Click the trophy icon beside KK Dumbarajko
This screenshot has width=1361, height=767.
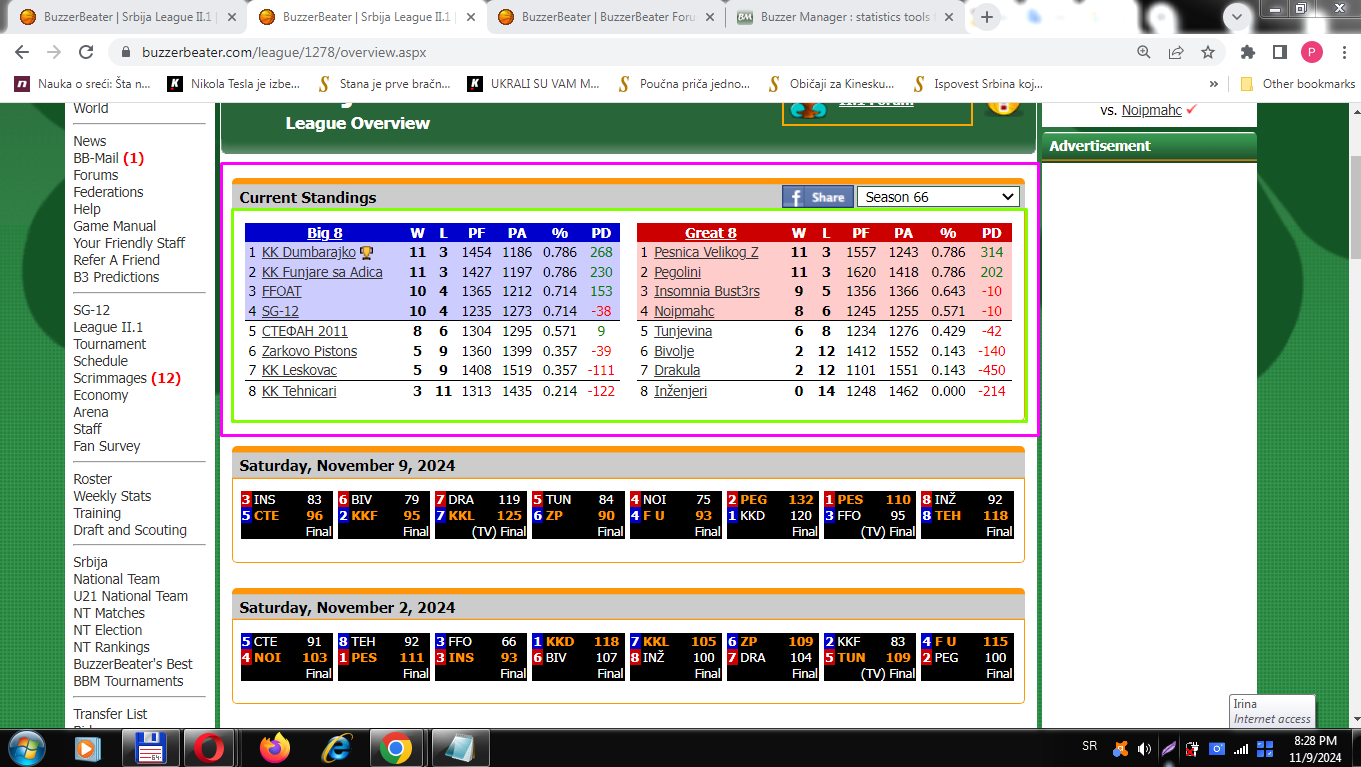[x=367, y=253]
